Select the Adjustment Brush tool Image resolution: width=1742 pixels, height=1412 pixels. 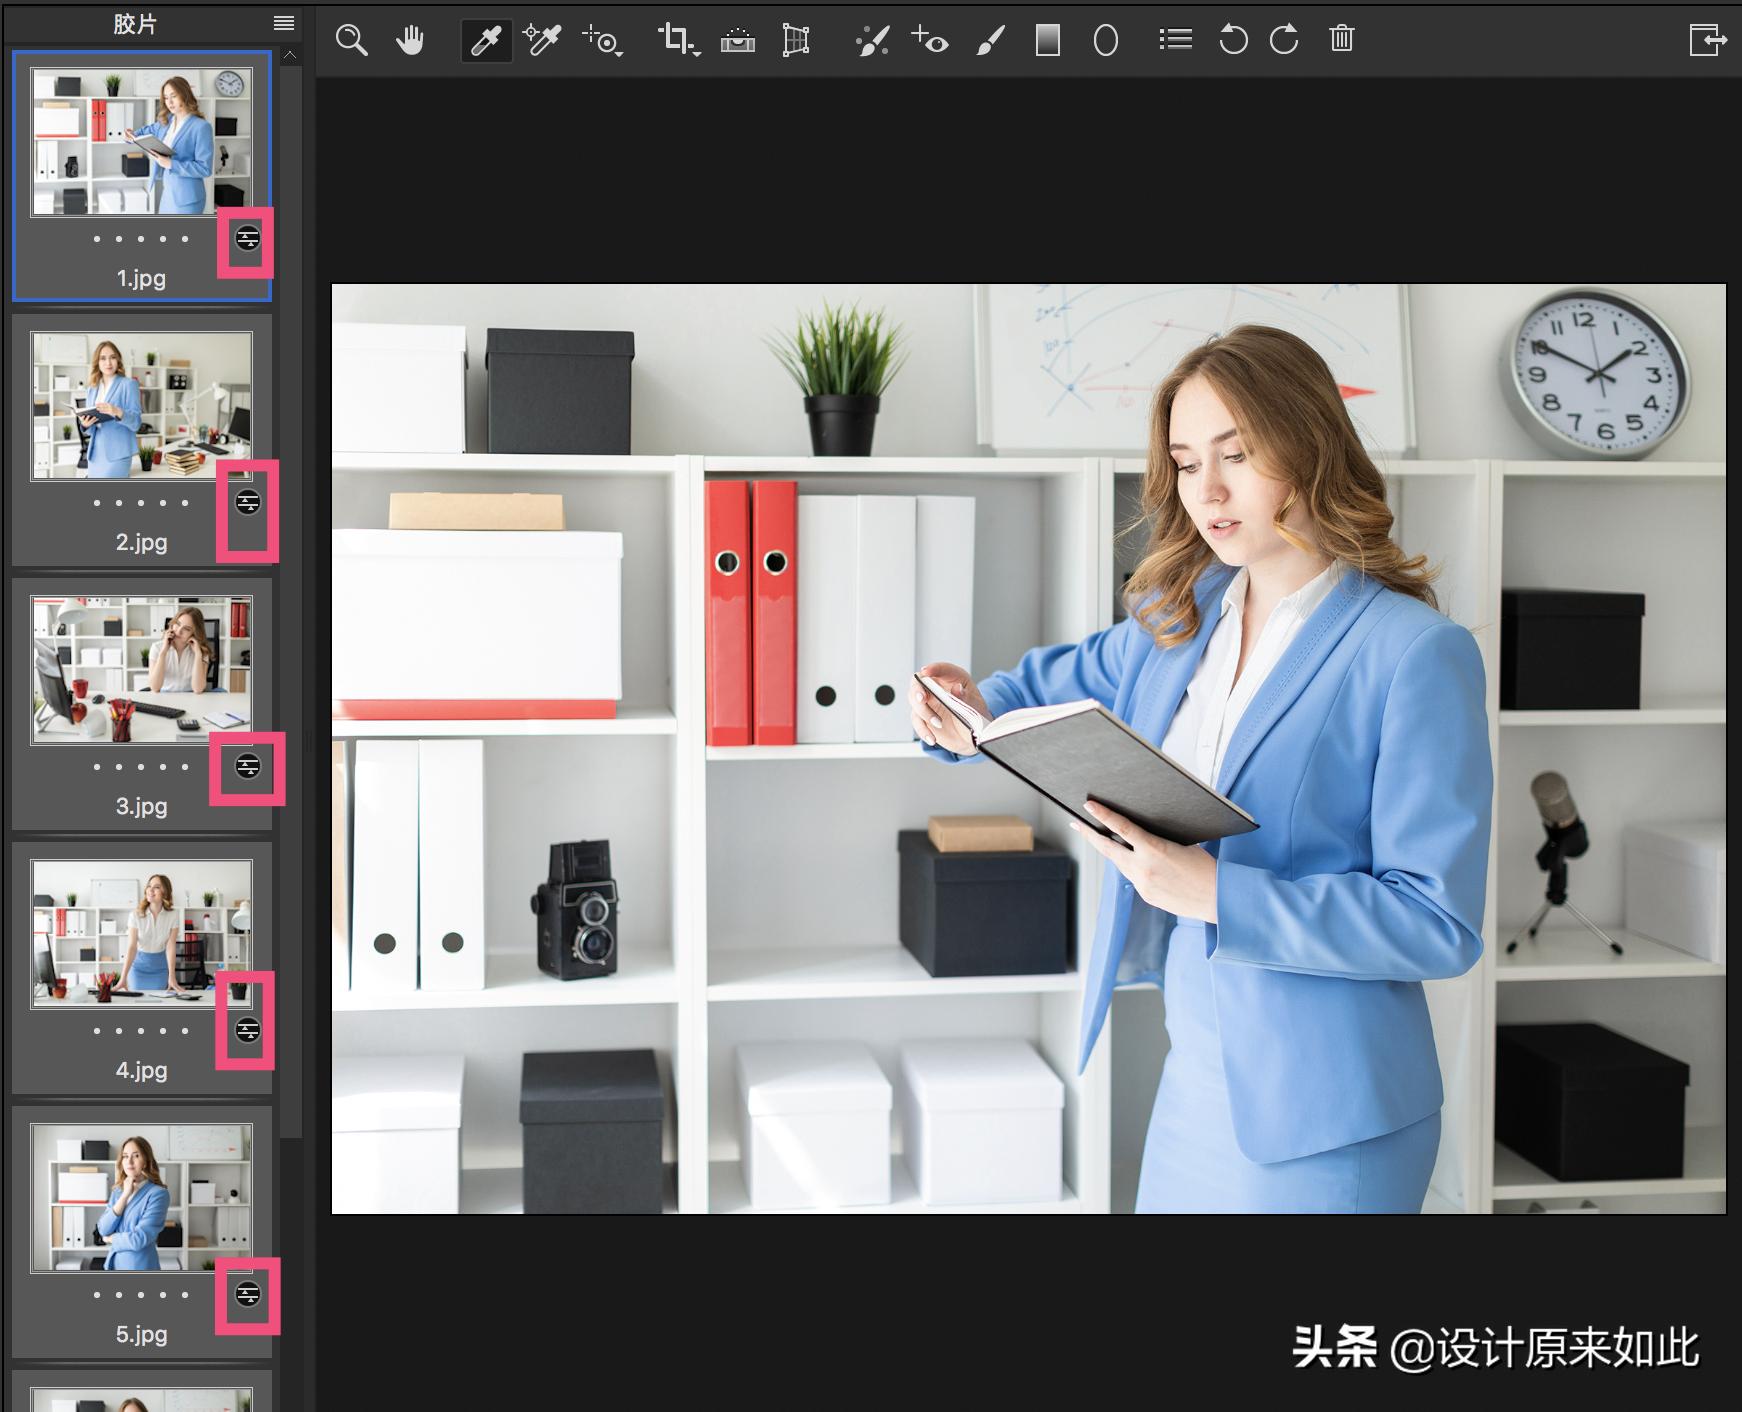(x=990, y=40)
